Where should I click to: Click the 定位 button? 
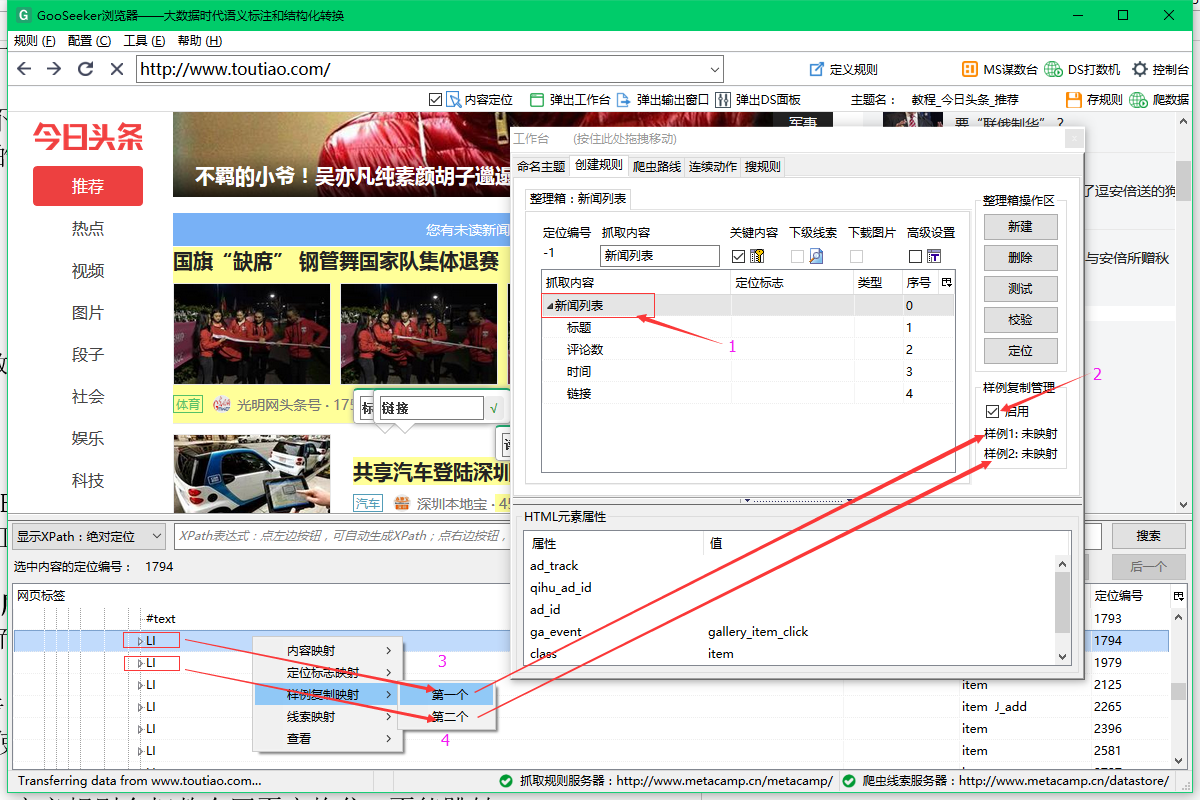coord(1020,350)
